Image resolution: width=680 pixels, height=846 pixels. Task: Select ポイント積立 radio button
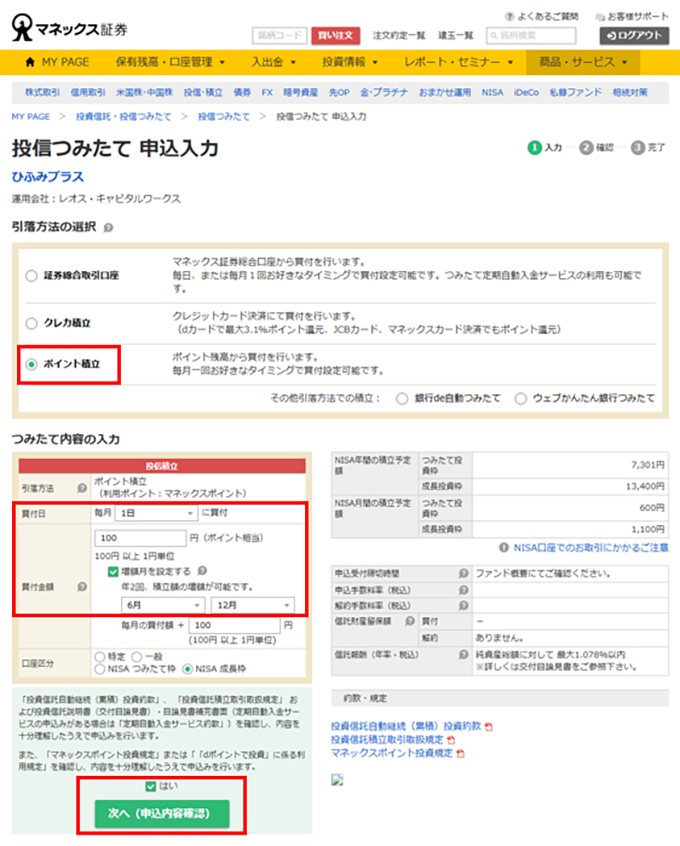click(x=31, y=364)
